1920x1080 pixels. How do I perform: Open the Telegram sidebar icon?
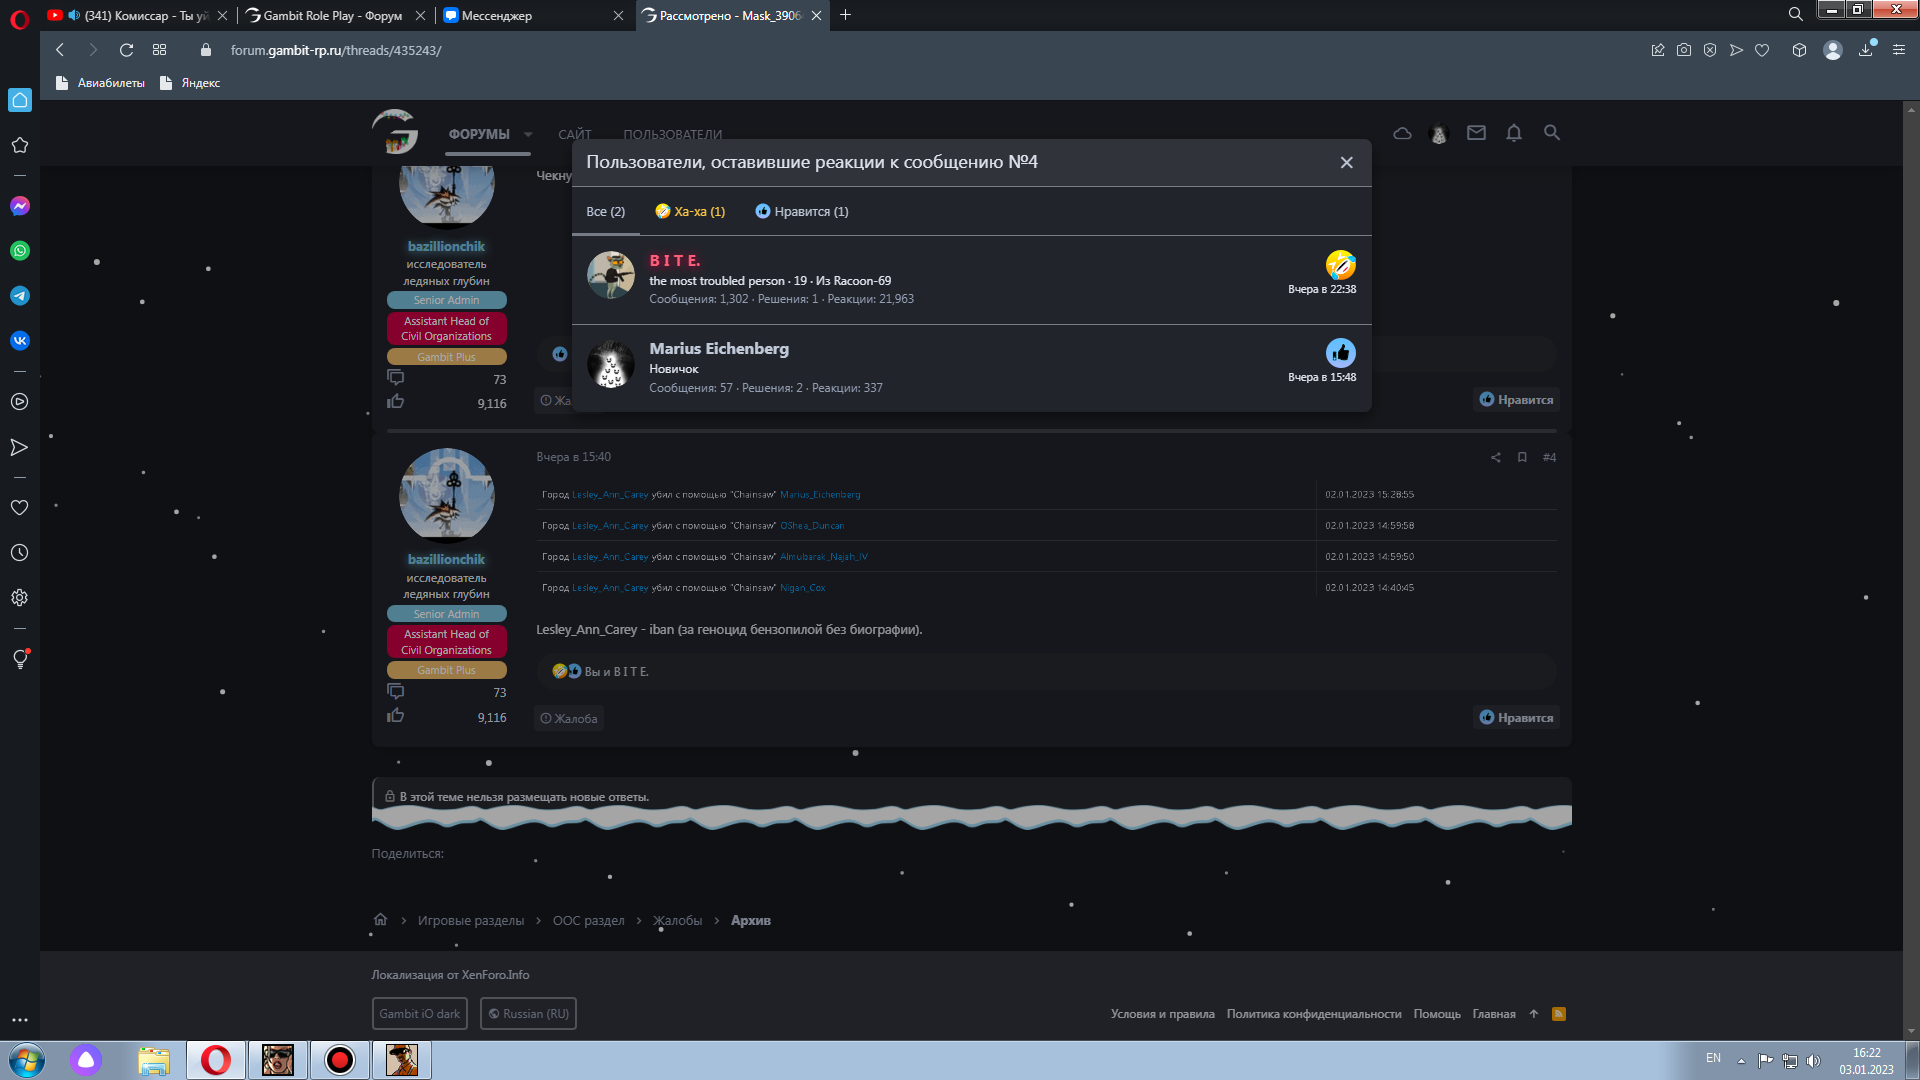(20, 296)
